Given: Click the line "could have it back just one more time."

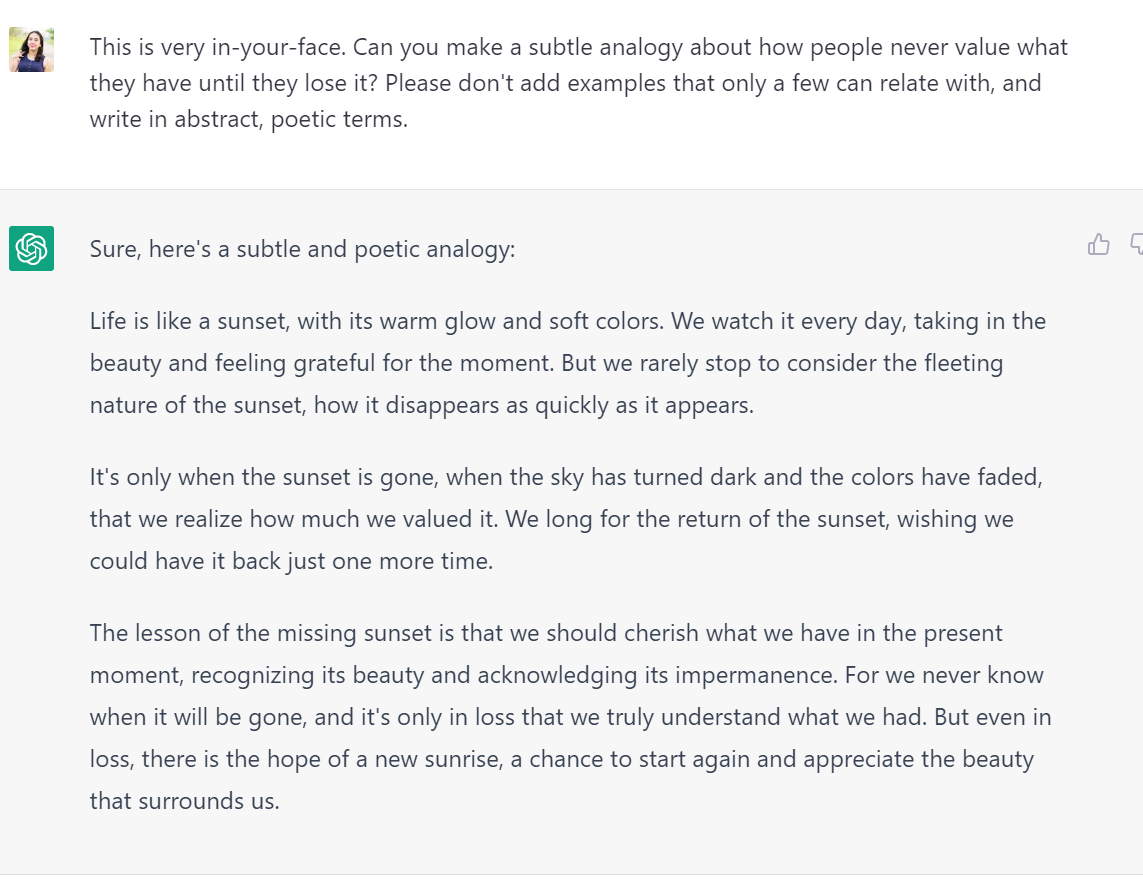Looking at the screenshot, I should click(x=291, y=561).
